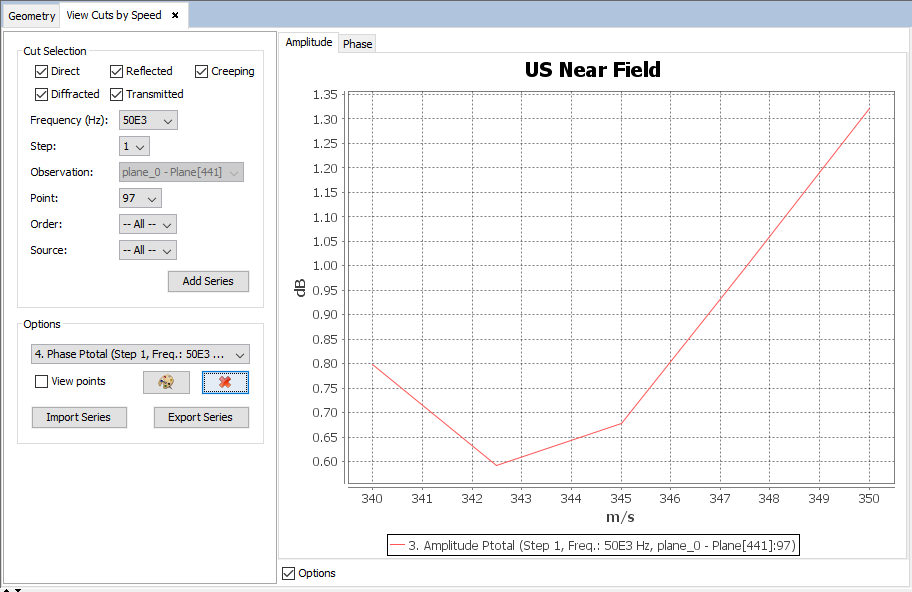Uncheck the Options checkbox below the chart
912x592 pixels.
click(x=289, y=573)
